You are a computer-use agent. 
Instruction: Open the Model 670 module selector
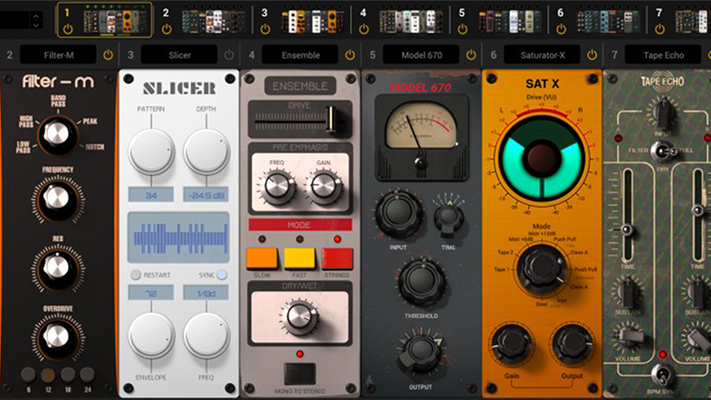[x=421, y=55]
